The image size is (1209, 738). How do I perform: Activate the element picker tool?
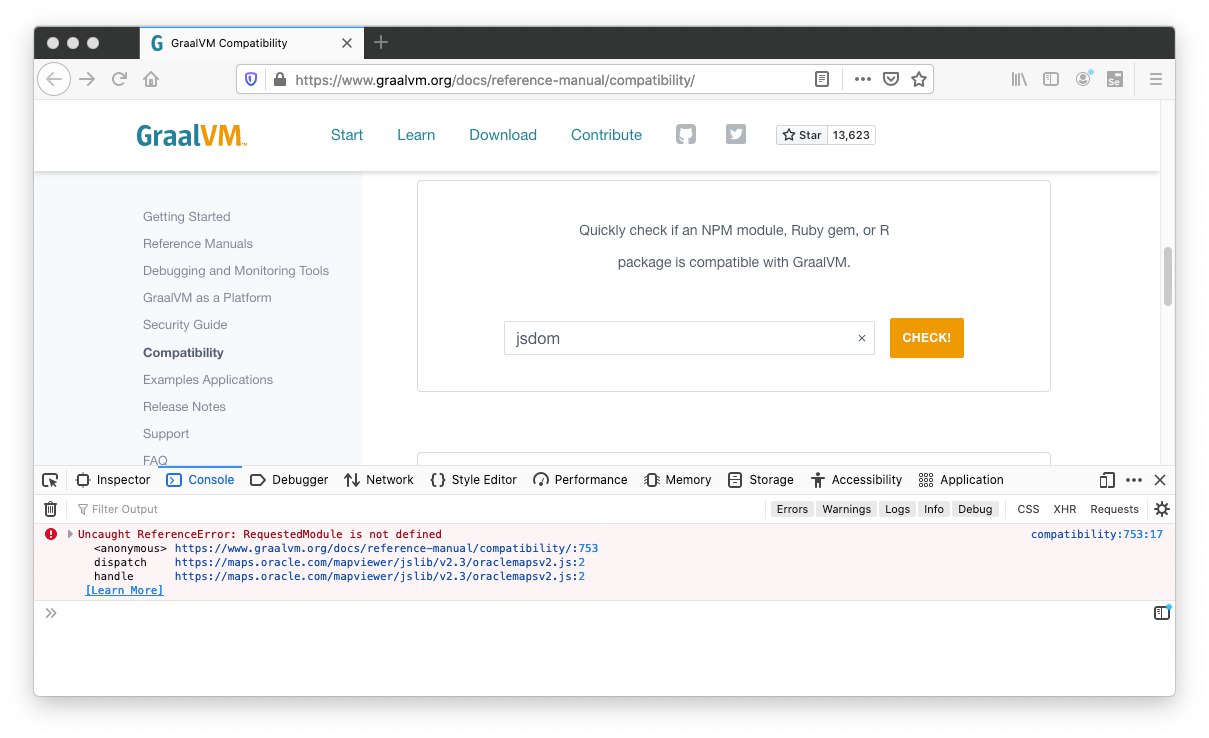pyautogui.click(x=50, y=480)
